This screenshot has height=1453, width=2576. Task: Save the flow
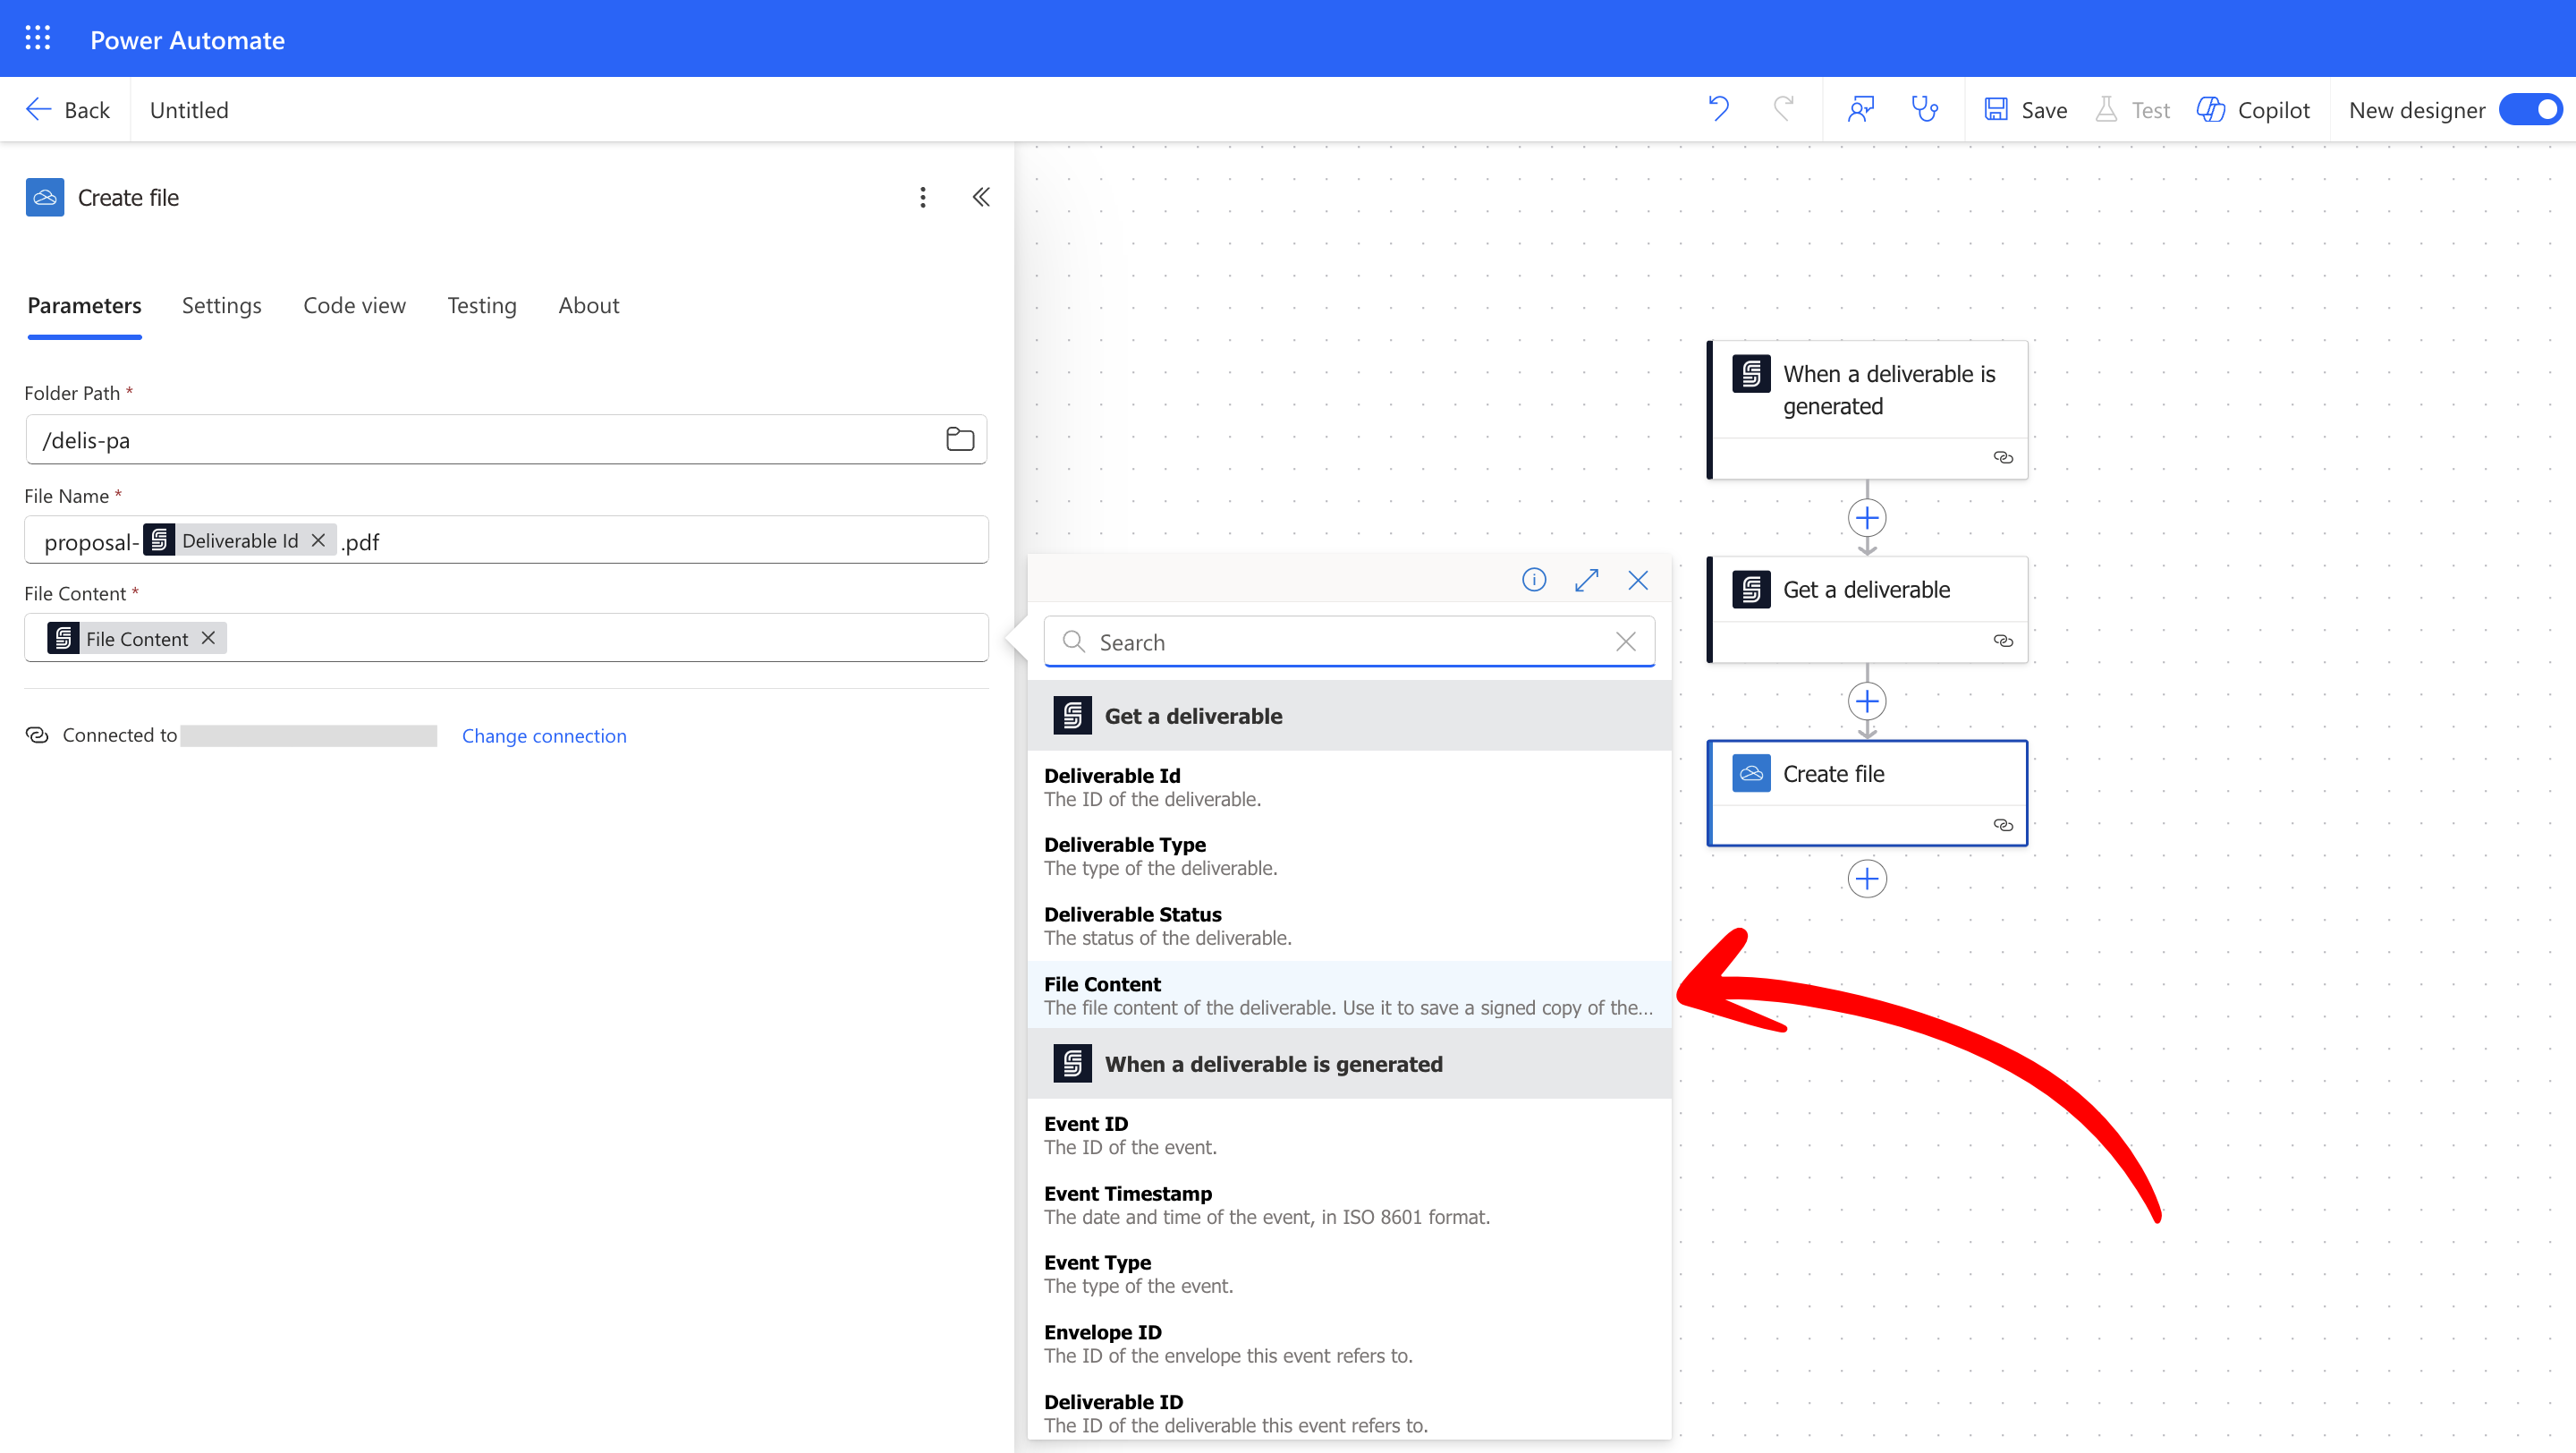tap(2025, 109)
